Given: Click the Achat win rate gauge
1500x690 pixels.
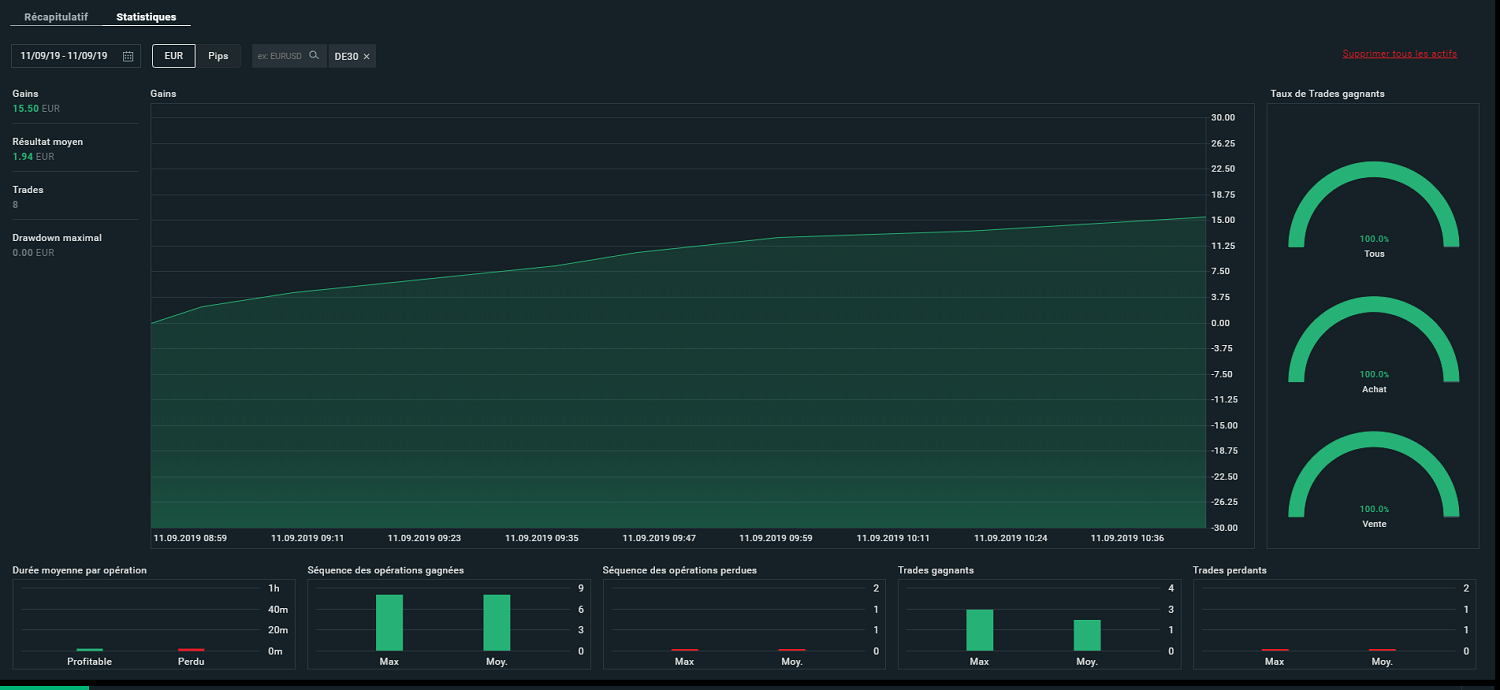Looking at the screenshot, I should pyautogui.click(x=1374, y=341).
